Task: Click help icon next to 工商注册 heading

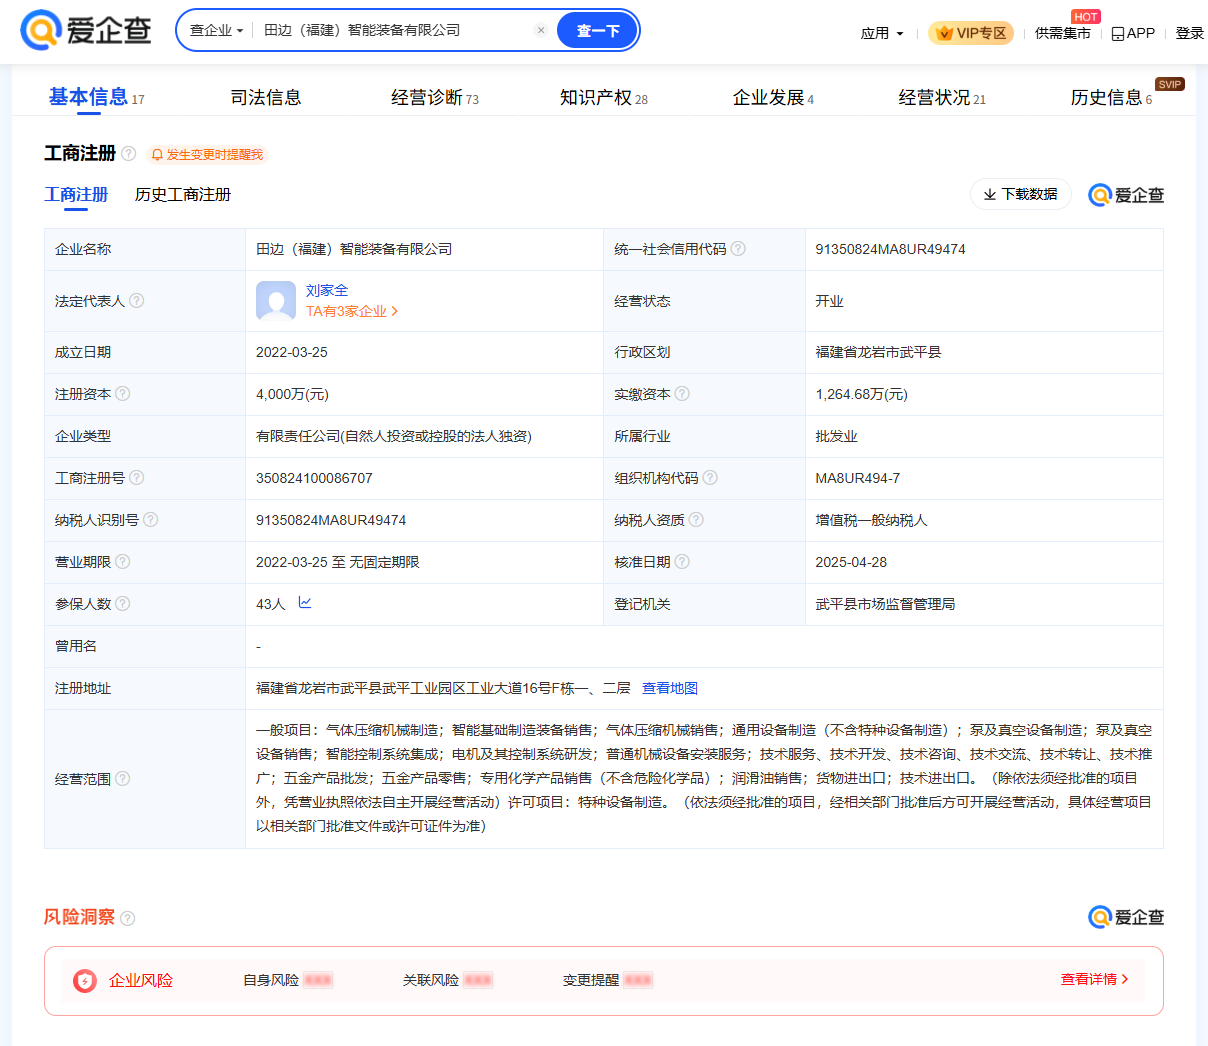Action: click(x=129, y=154)
